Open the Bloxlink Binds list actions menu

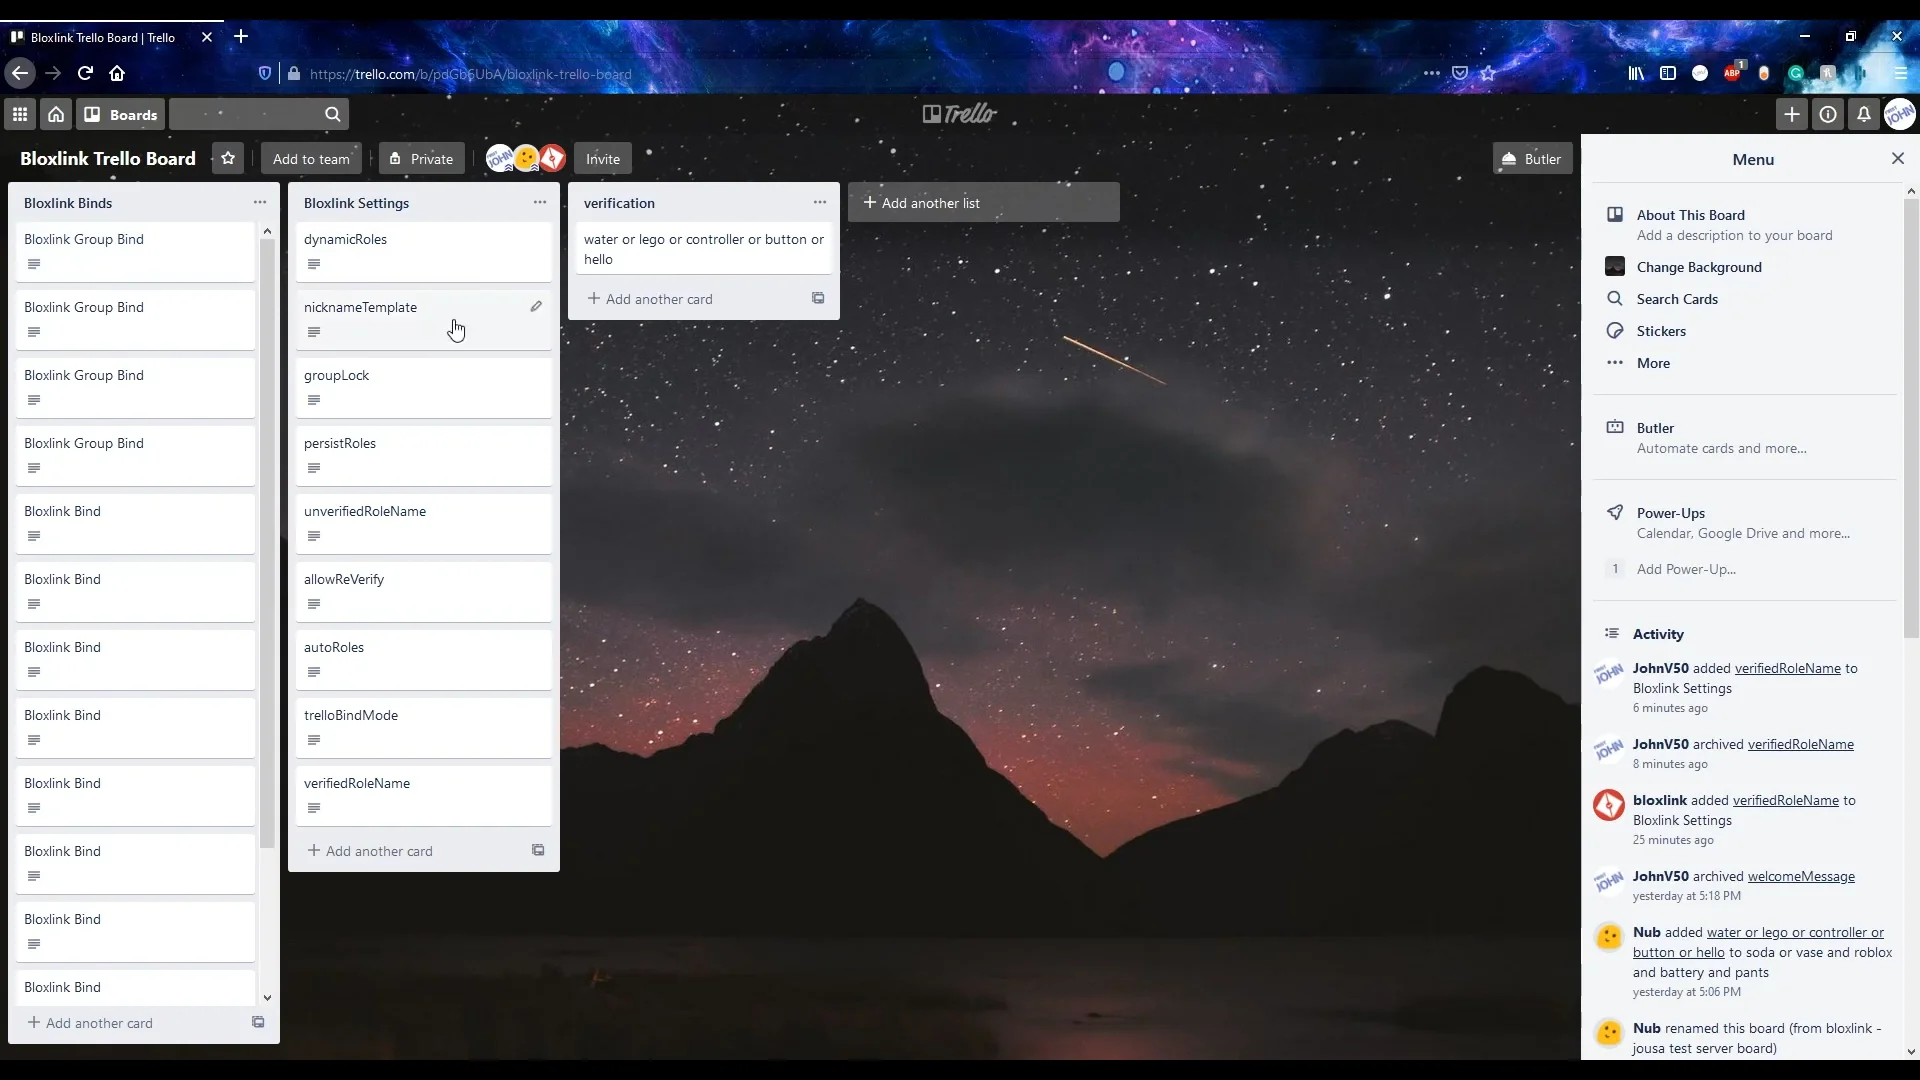click(x=260, y=202)
